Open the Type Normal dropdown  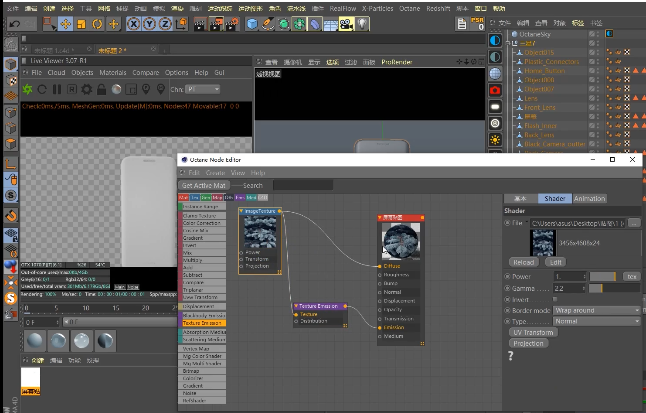[x=597, y=321]
